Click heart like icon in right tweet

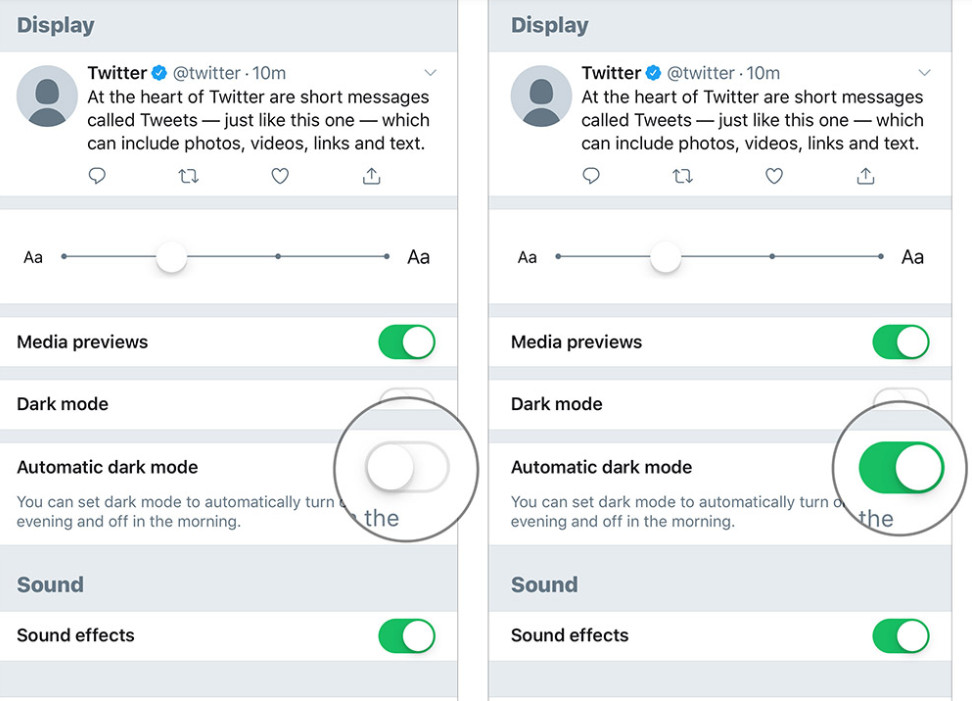pos(774,176)
